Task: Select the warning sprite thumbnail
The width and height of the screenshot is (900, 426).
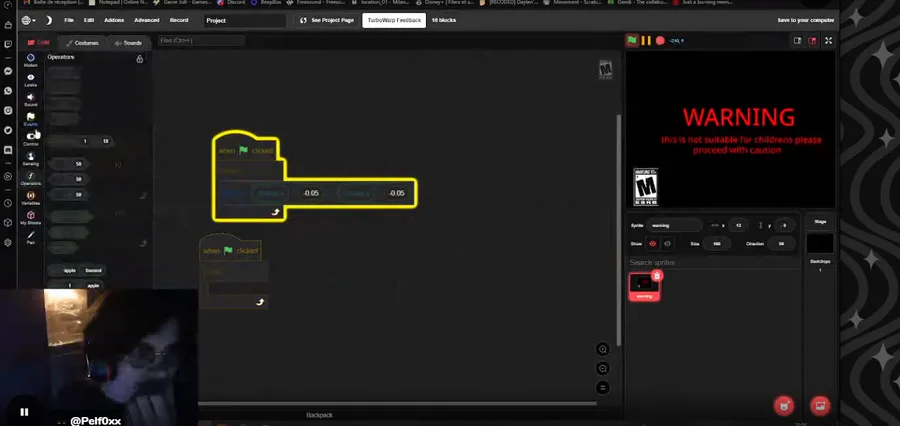Action: pos(644,287)
